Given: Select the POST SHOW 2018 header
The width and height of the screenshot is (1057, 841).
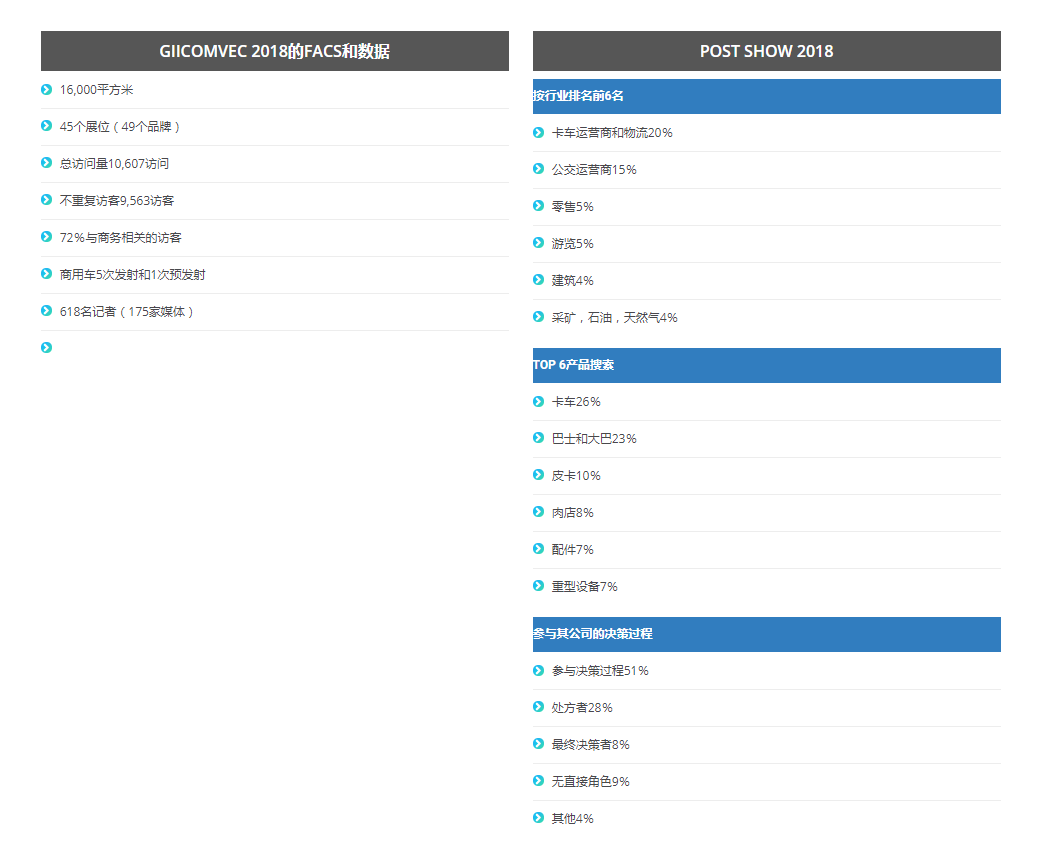Looking at the screenshot, I should (766, 52).
